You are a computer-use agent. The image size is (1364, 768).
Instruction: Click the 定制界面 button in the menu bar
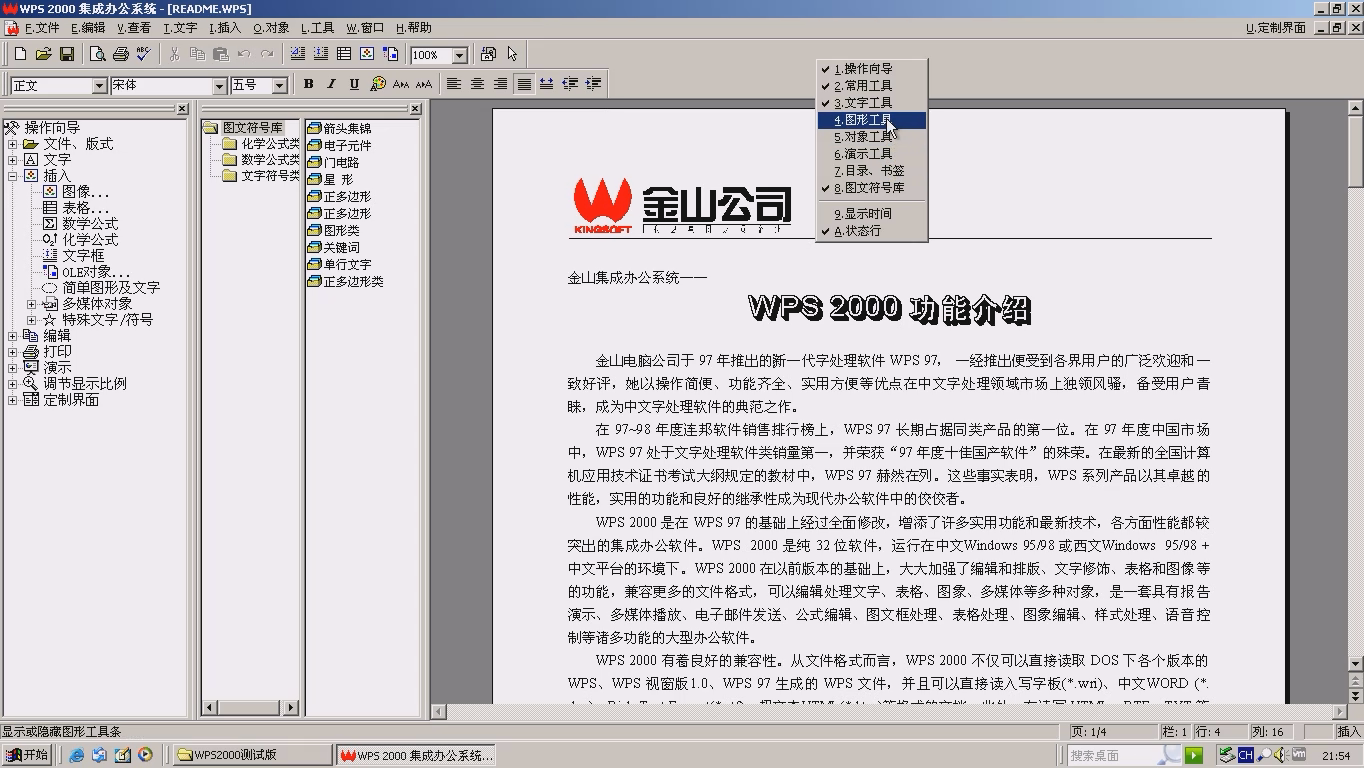1276,28
